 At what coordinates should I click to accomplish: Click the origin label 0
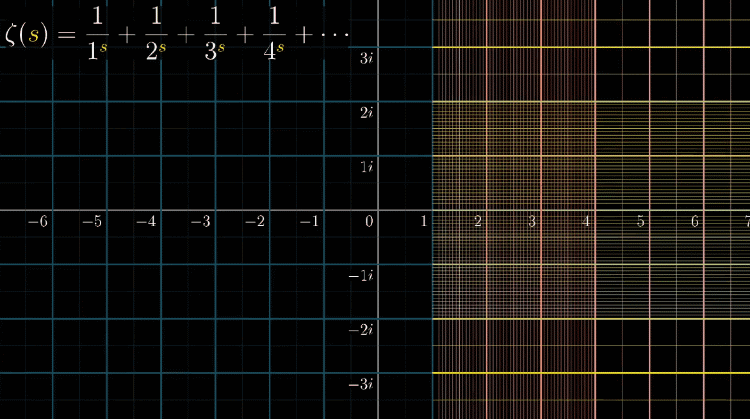pyautogui.click(x=369, y=221)
